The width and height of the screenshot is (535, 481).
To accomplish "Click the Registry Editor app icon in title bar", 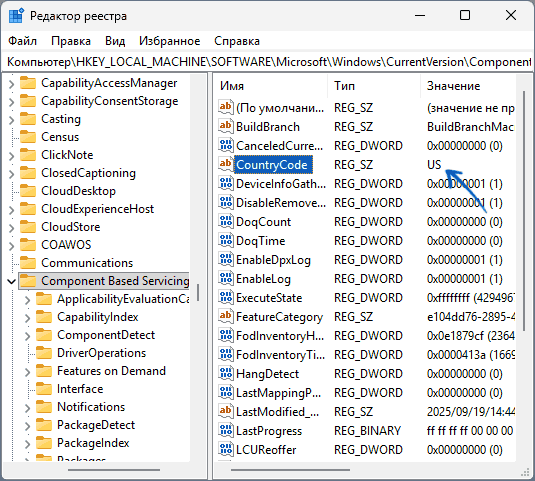I will (x=16, y=16).
